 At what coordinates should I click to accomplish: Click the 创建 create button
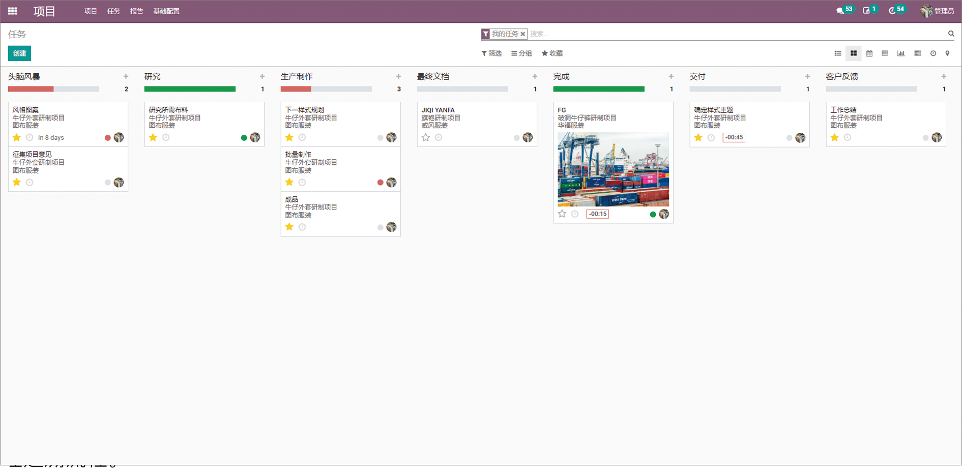tap(19, 53)
